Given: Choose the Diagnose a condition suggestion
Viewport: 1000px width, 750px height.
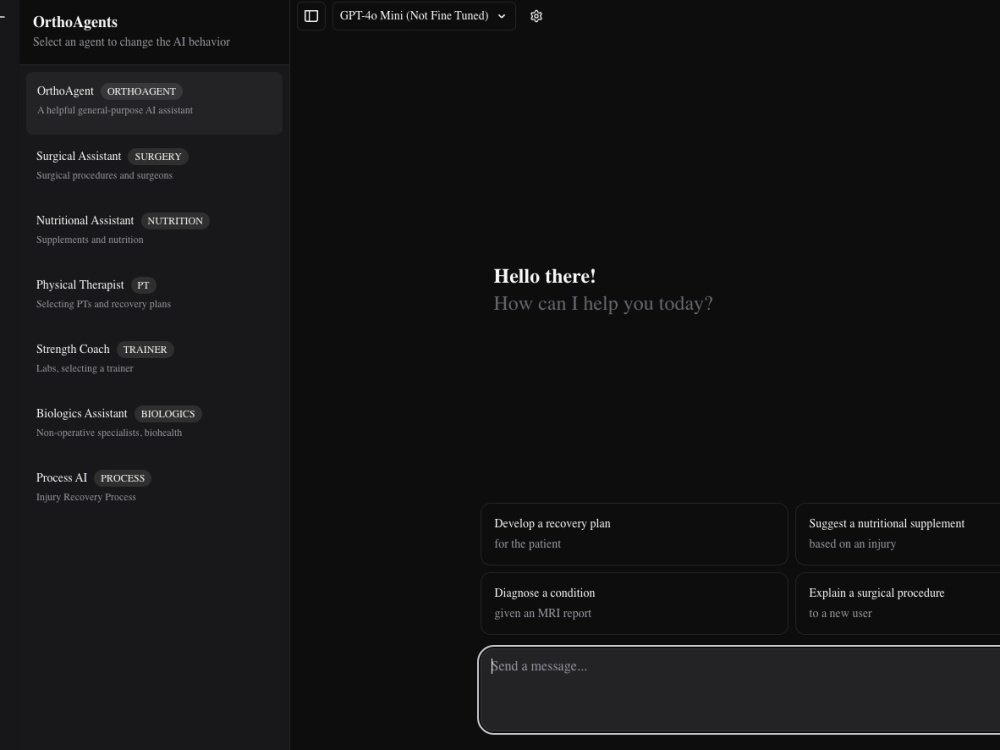Looking at the screenshot, I should (x=634, y=603).
